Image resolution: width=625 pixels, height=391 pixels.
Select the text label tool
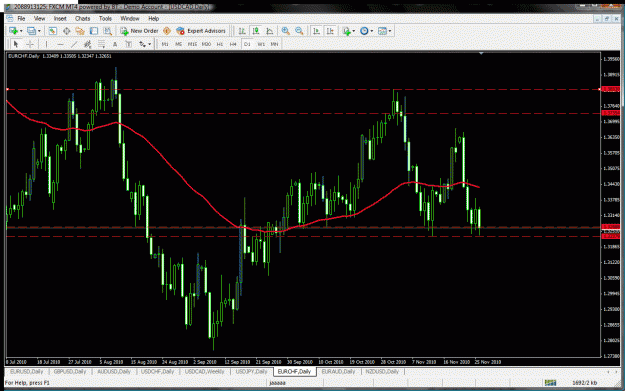(x=128, y=44)
